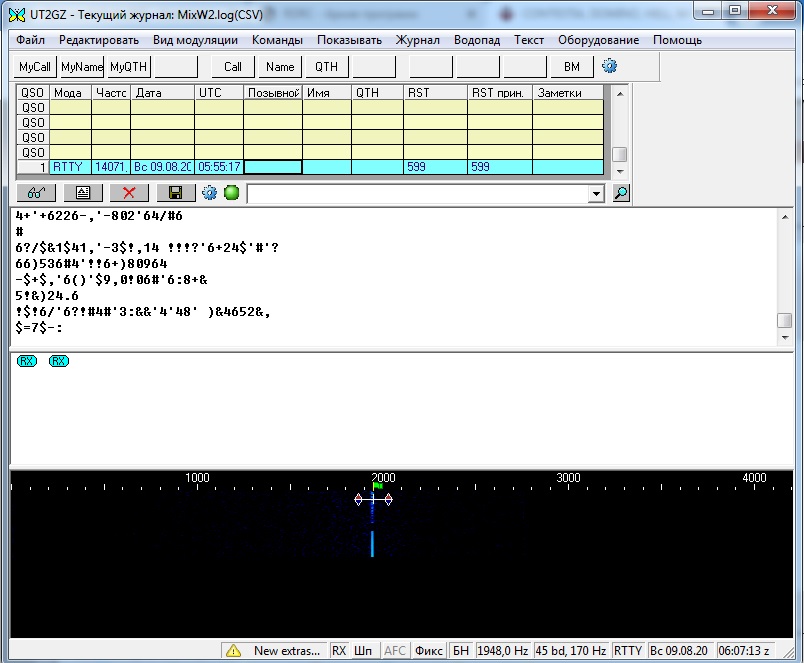Viewport: 804px width, 663px height.
Task: Click the waterfall frequency marker near 2000
Action: click(373, 499)
